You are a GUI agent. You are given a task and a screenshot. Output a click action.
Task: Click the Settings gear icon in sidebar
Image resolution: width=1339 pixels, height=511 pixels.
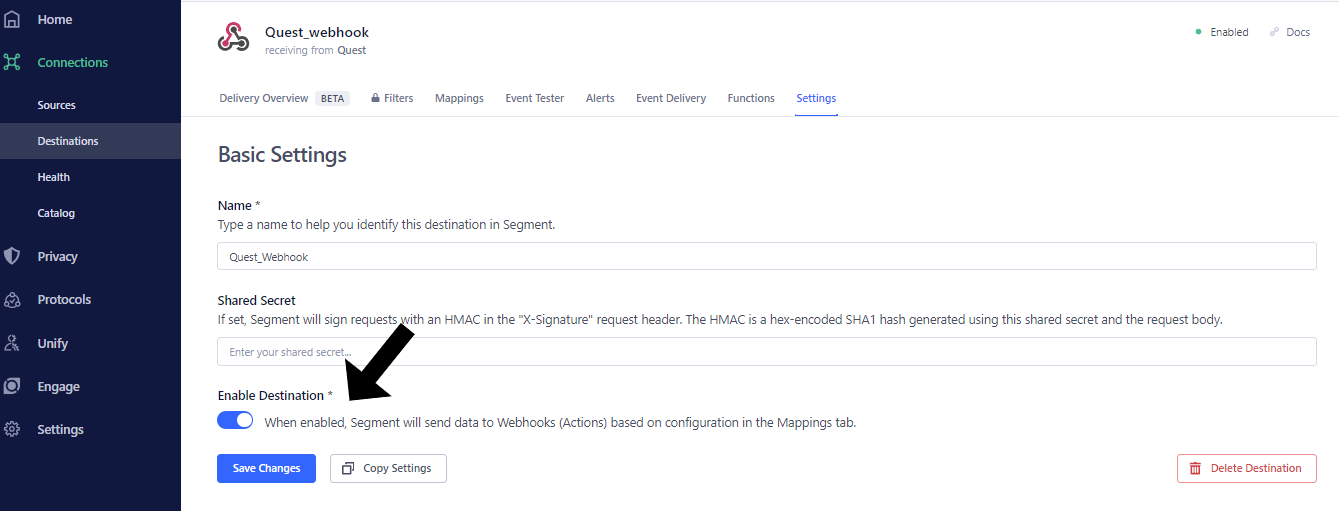(x=12, y=430)
